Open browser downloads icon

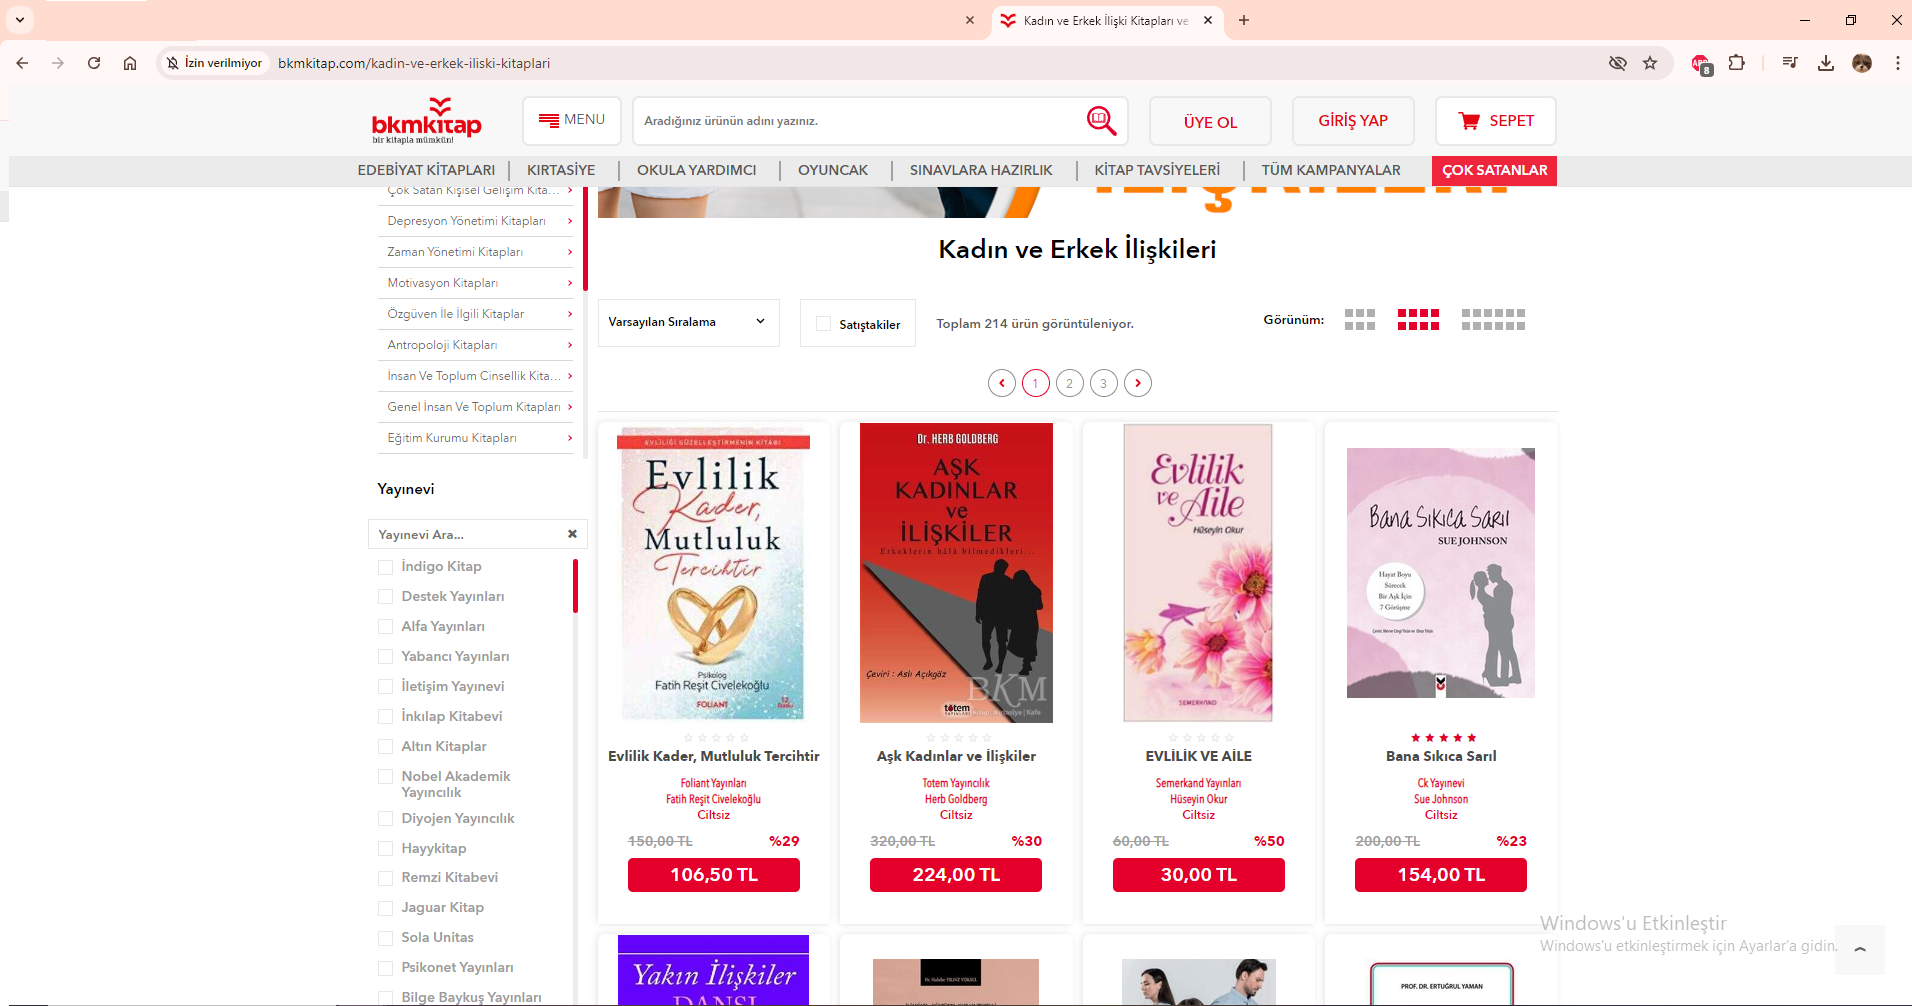(x=1826, y=63)
